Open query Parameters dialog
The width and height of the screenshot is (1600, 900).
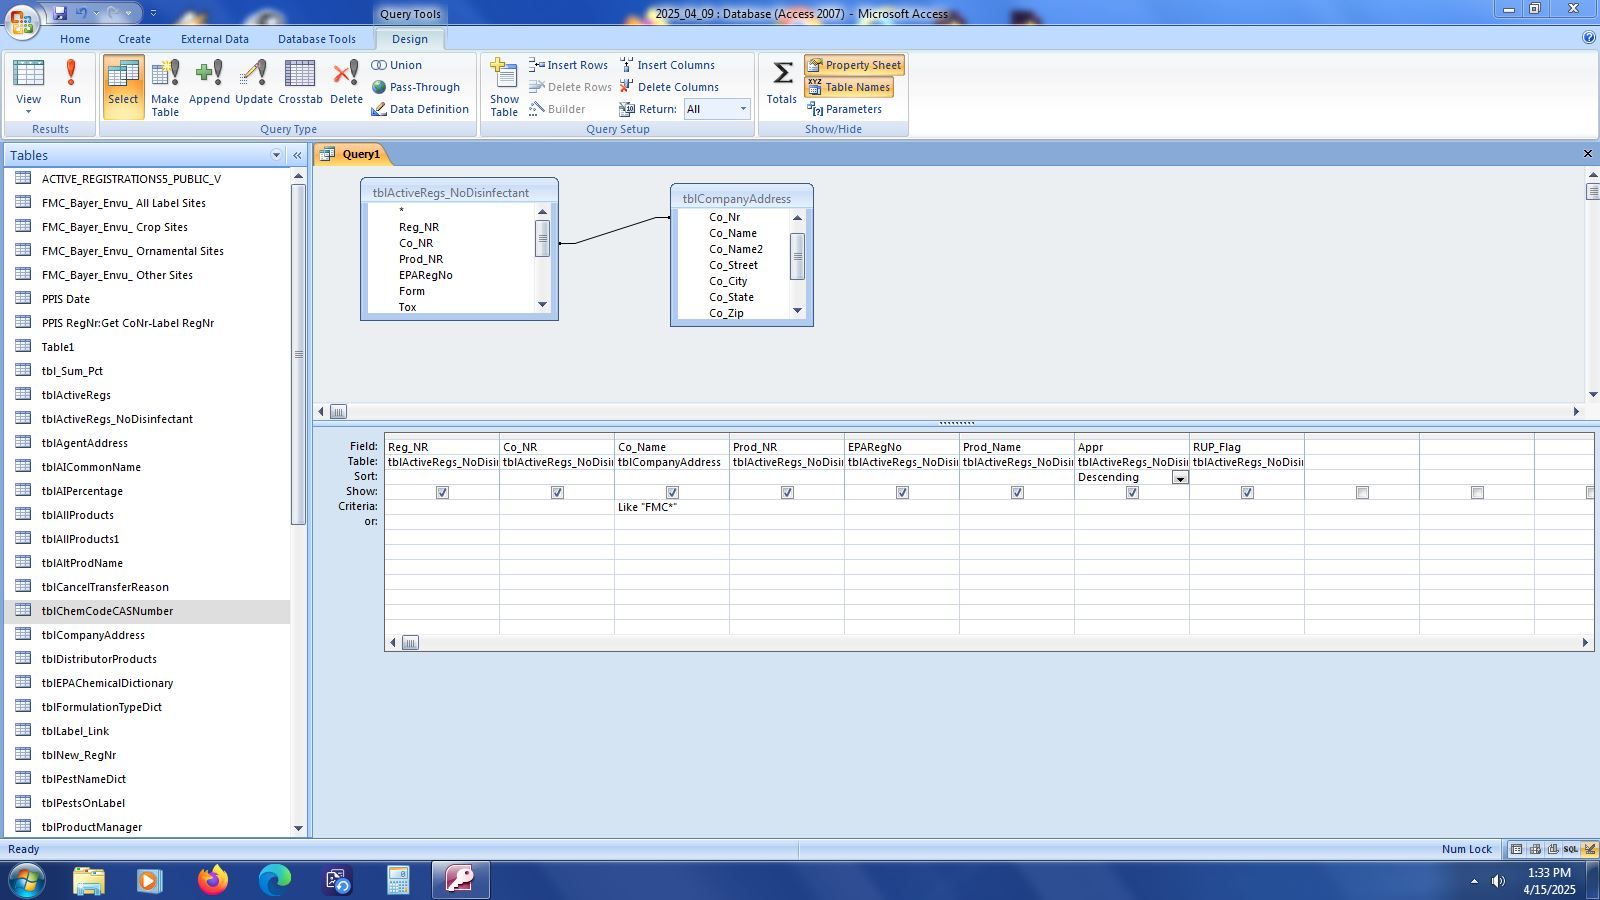point(844,109)
